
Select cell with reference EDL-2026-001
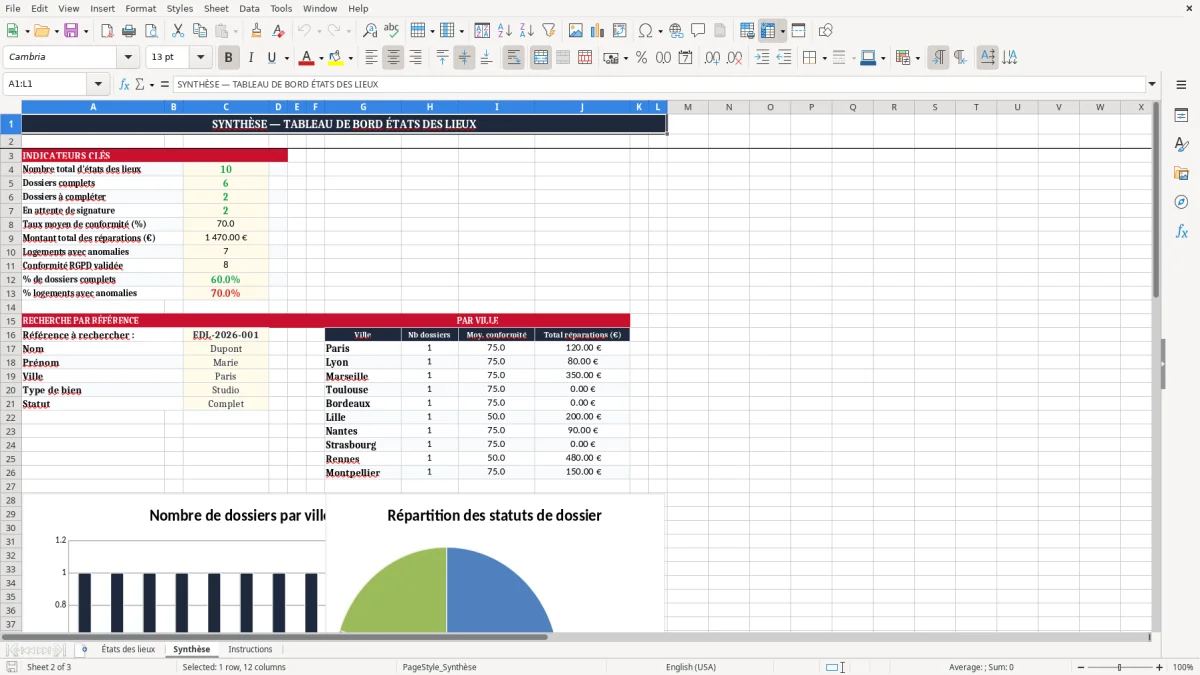click(226, 335)
